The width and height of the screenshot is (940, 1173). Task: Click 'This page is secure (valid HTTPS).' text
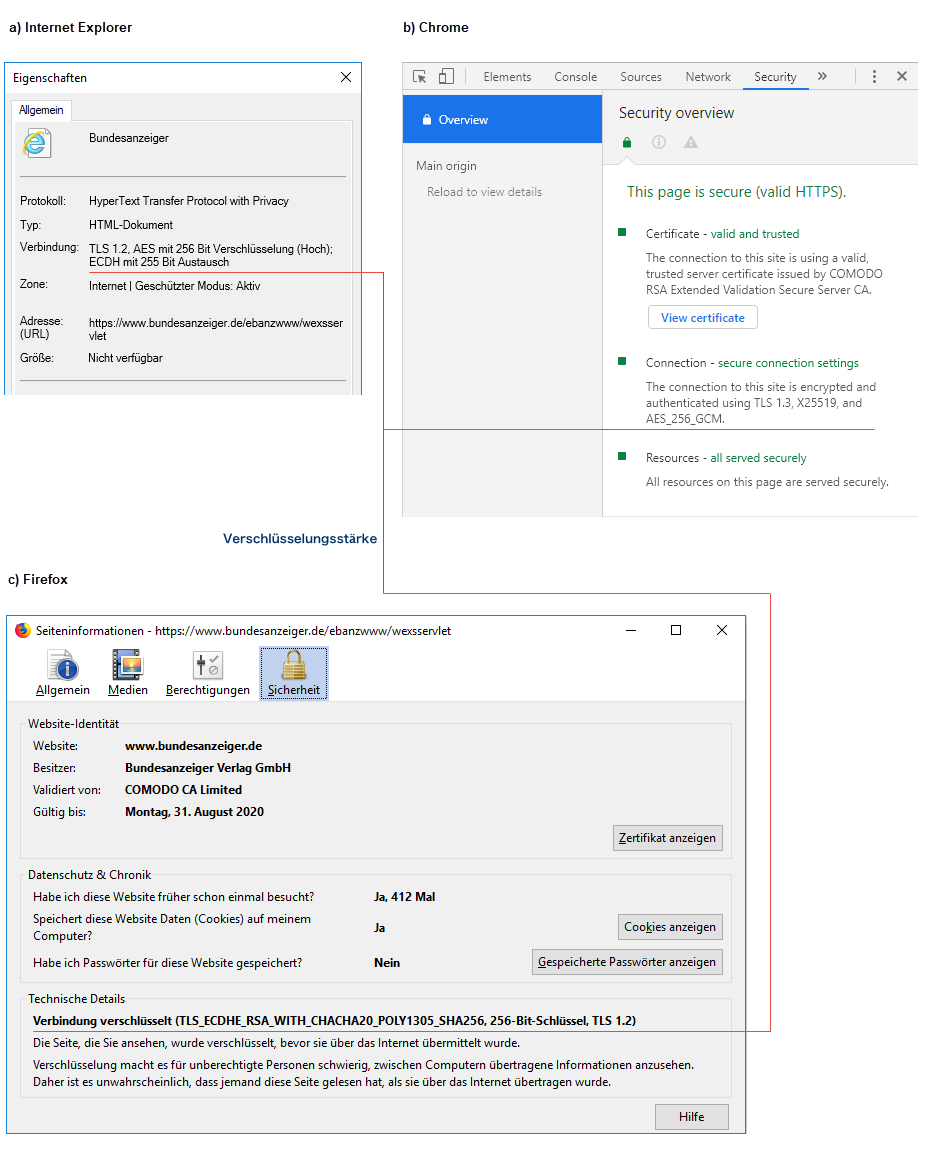[736, 192]
